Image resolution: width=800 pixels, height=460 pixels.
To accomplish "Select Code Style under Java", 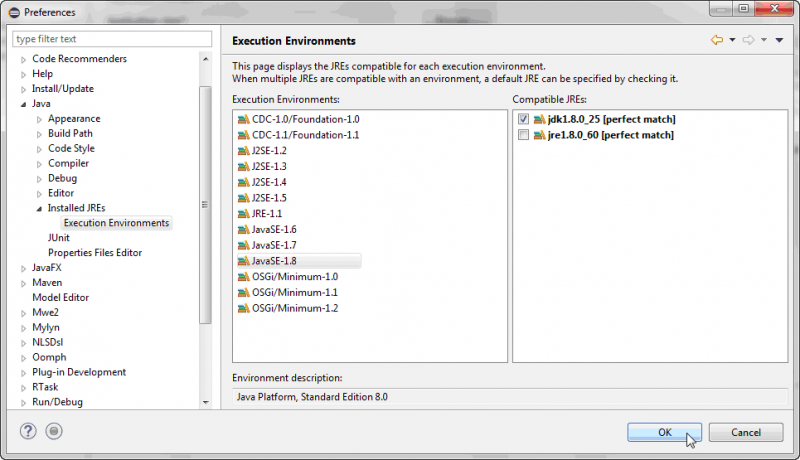I will click(x=71, y=148).
